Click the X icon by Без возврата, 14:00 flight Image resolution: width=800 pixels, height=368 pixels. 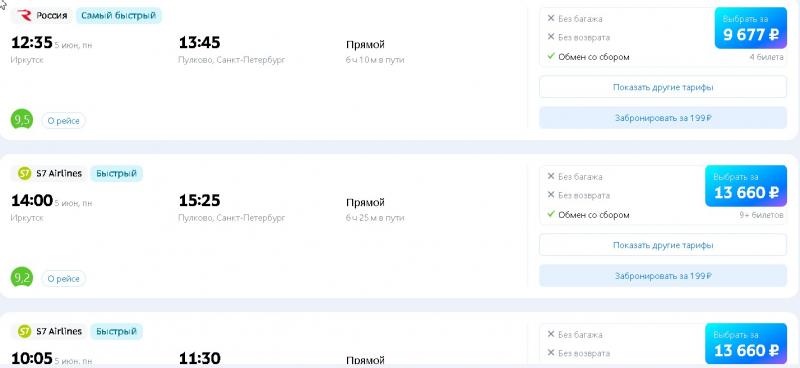[551, 195]
